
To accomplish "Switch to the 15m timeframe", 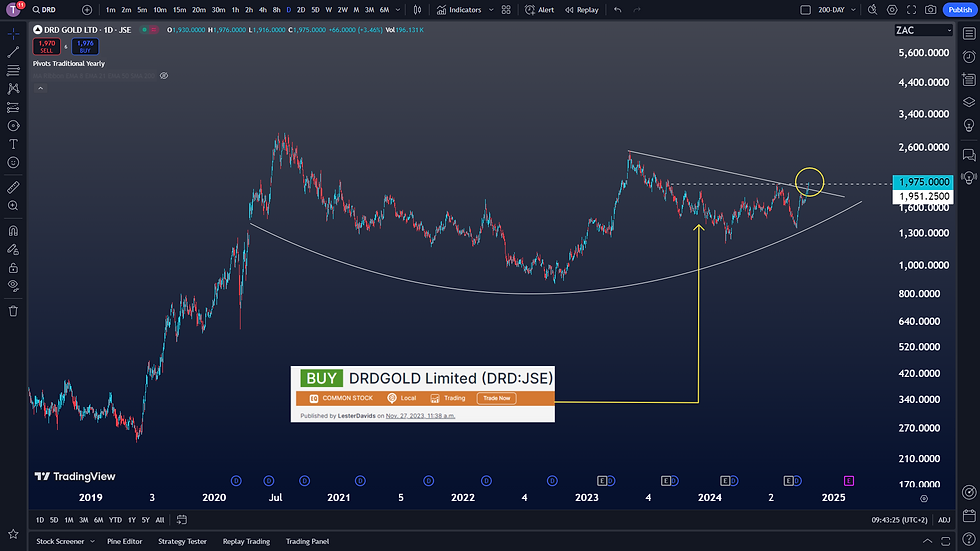I will click(179, 9).
